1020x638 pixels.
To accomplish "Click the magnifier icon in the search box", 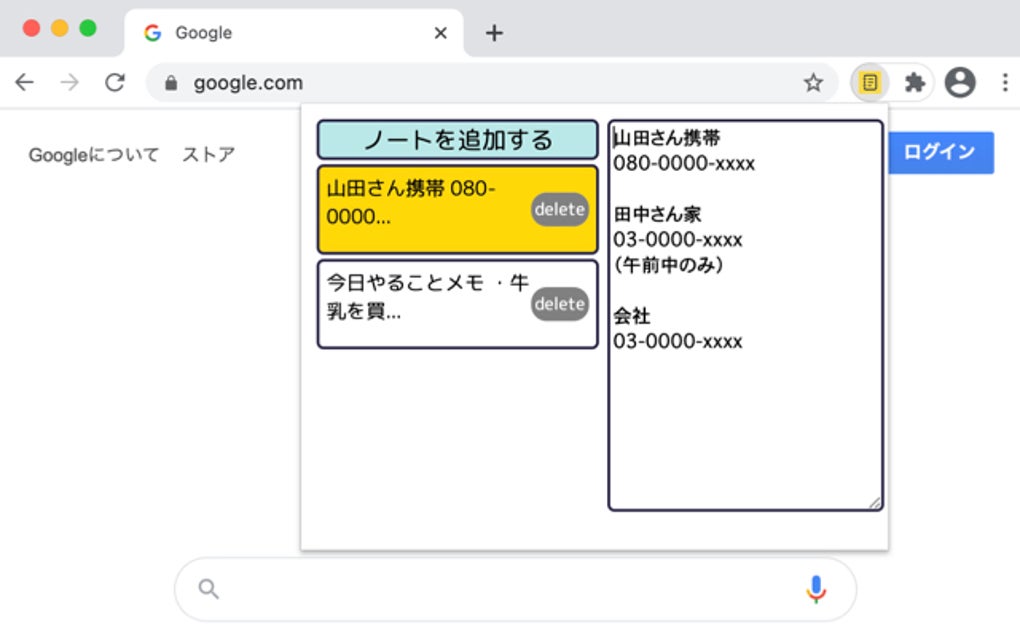I will 209,589.
